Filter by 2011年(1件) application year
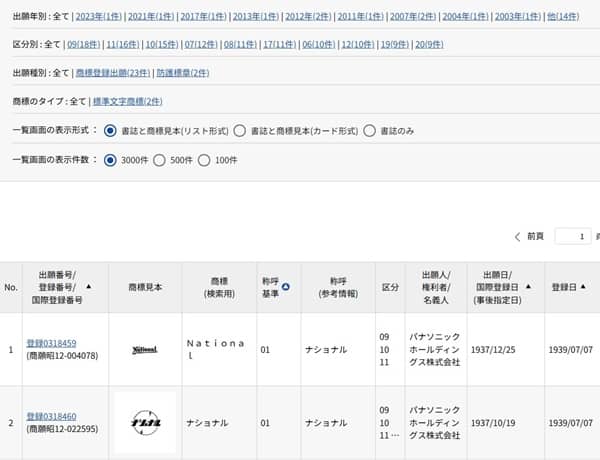Image resolution: width=600 pixels, height=460 pixels. 360,16
